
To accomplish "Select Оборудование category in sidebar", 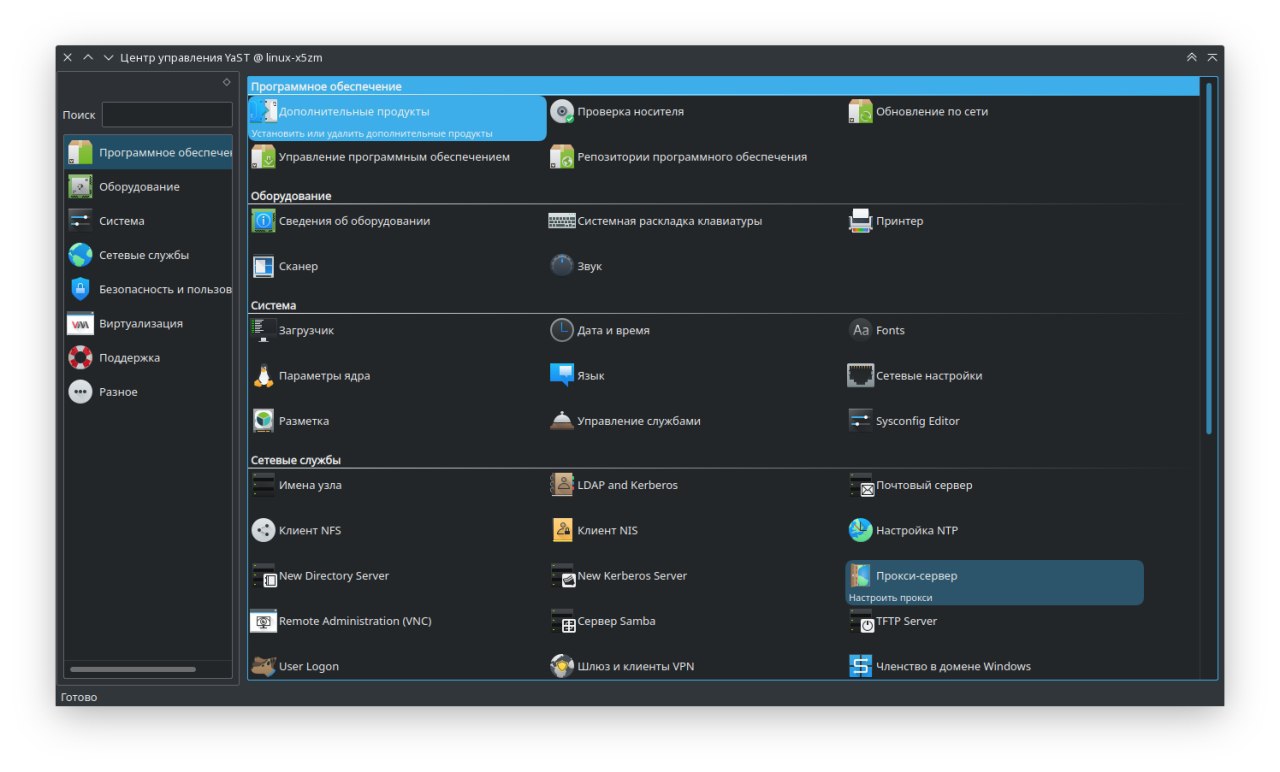I will pos(148,187).
